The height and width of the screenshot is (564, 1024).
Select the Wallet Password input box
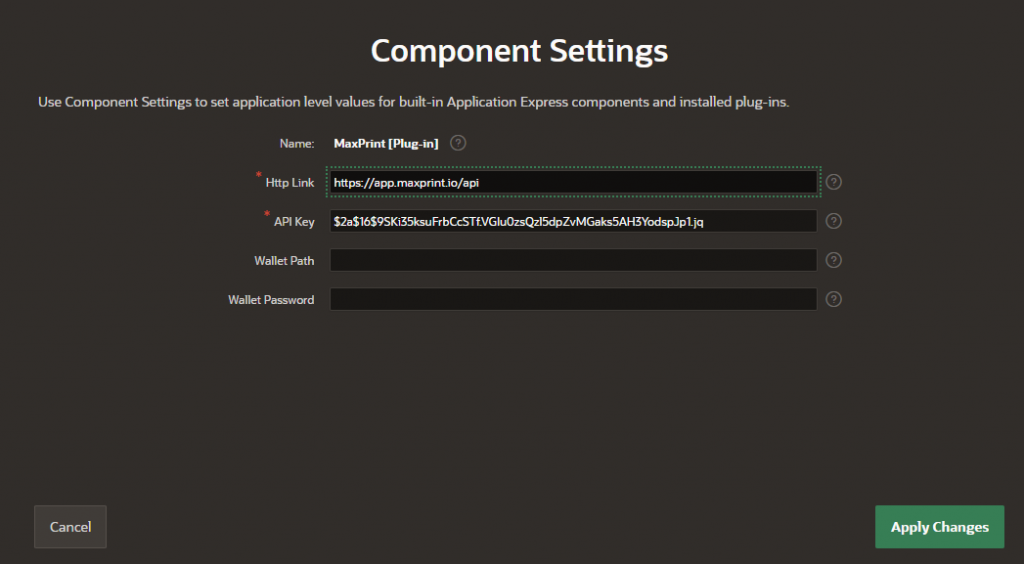[x=573, y=299]
